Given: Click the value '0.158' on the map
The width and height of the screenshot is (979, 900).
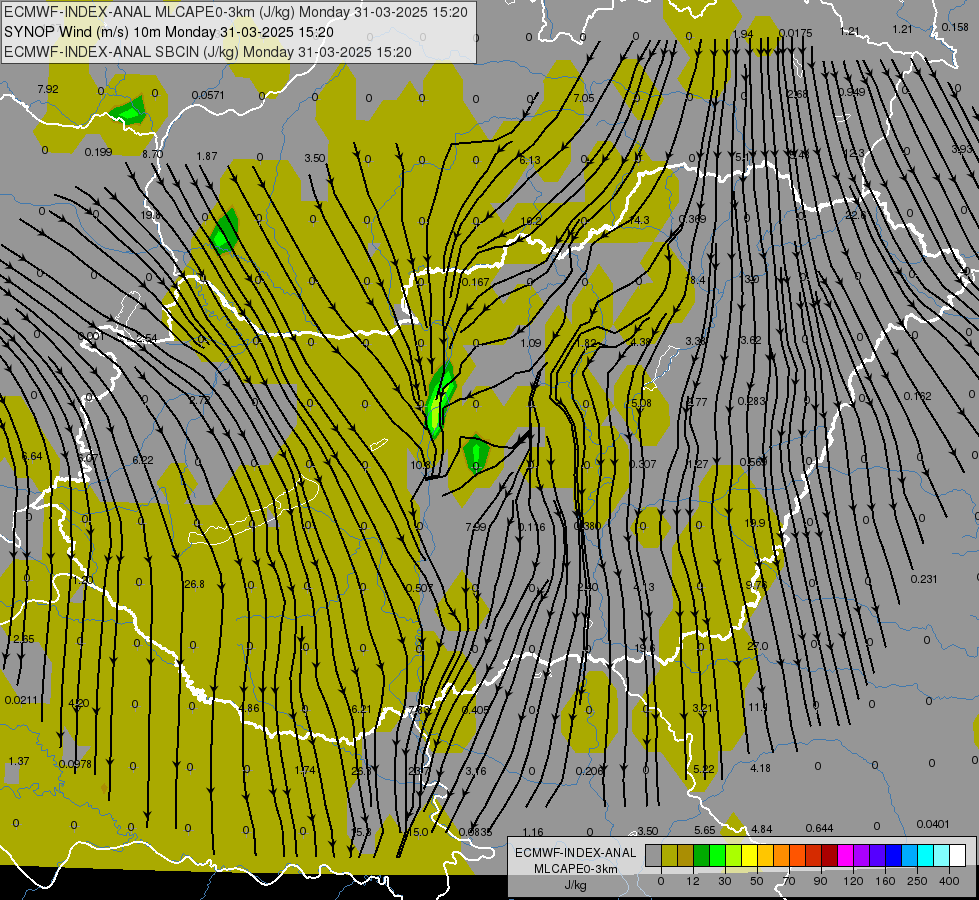Looking at the screenshot, I should coord(955,27).
